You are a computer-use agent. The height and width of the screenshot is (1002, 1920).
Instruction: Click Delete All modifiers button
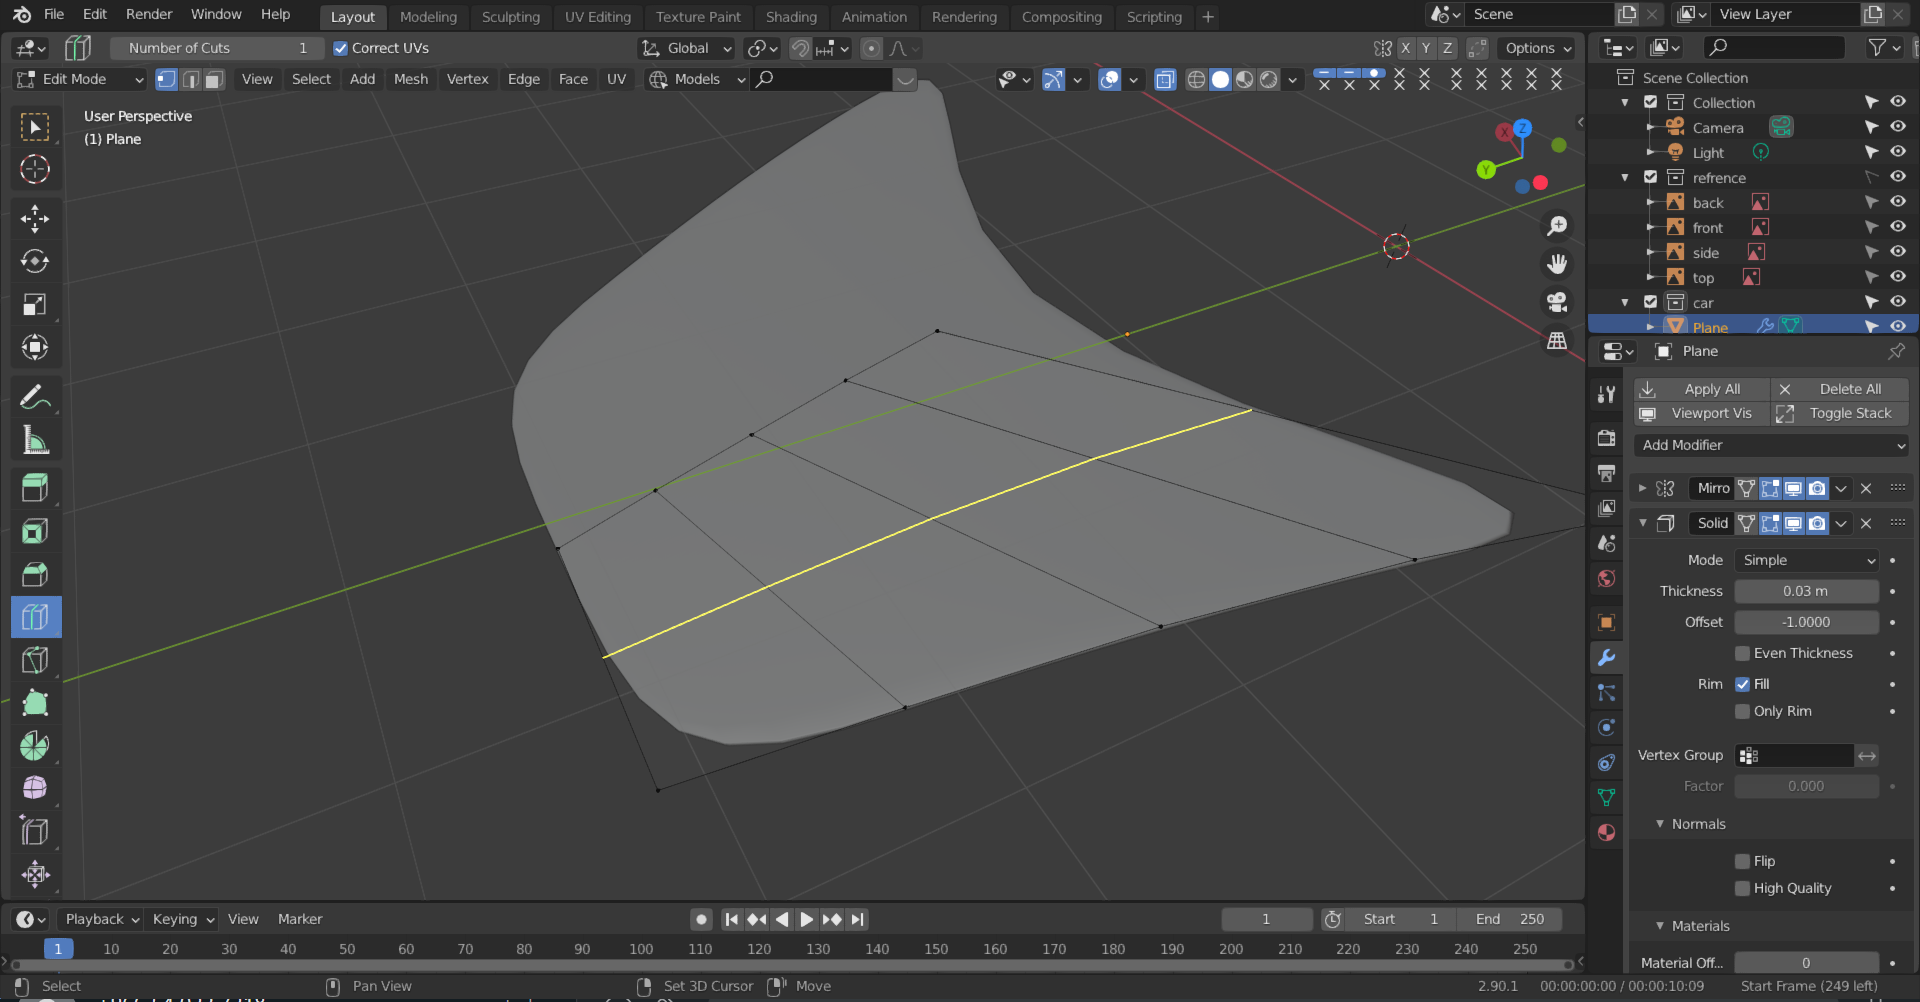click(1840, 389)
